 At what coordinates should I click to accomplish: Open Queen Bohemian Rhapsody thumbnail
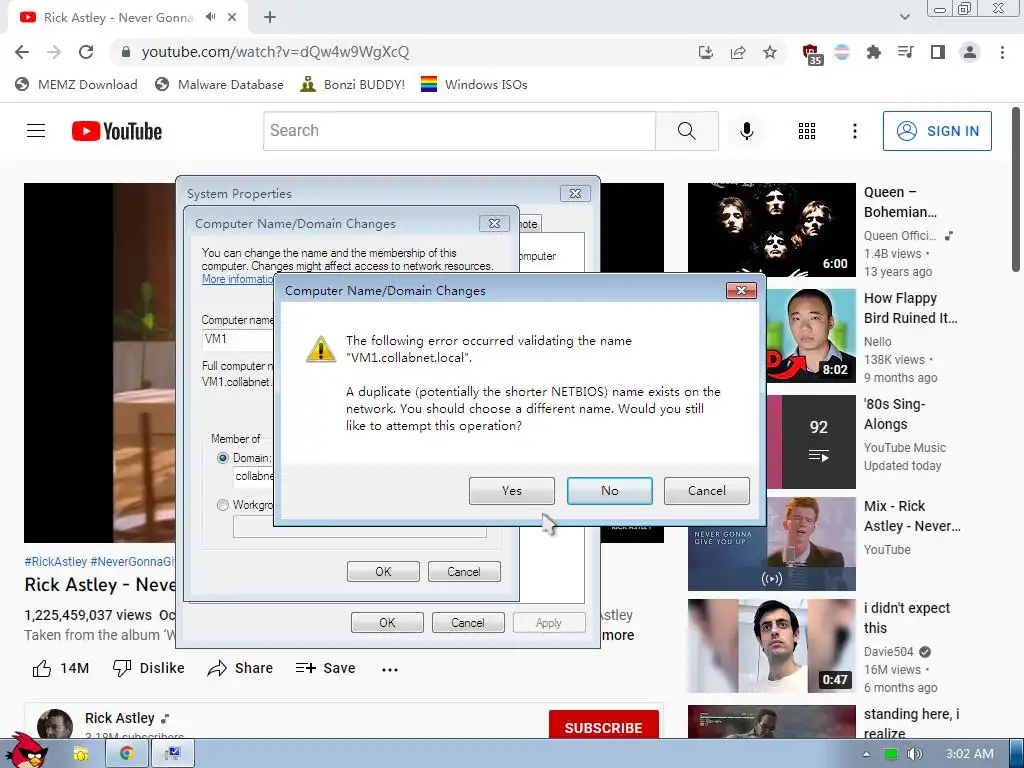tap(771, 229)
